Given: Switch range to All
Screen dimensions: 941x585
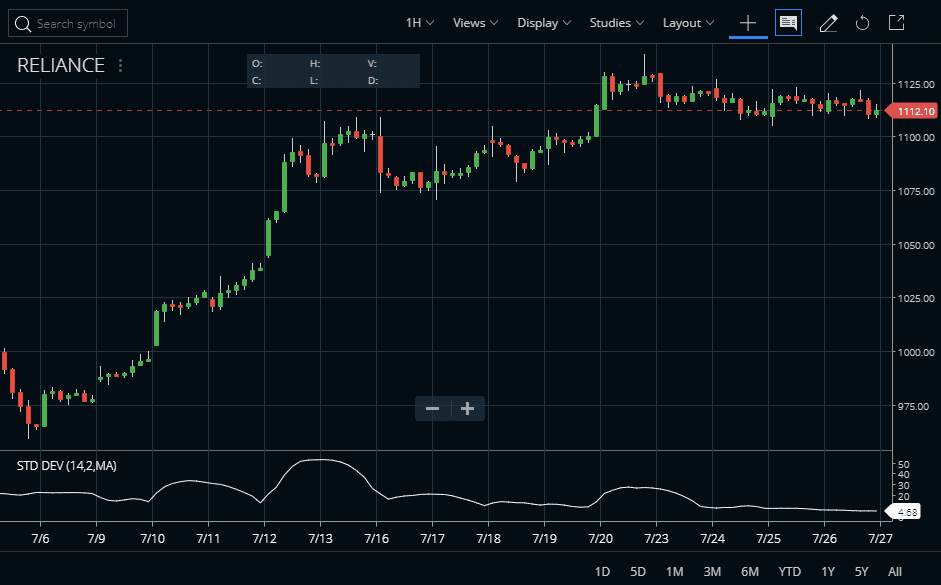Looking at the screenshot, I should (894, 571).
